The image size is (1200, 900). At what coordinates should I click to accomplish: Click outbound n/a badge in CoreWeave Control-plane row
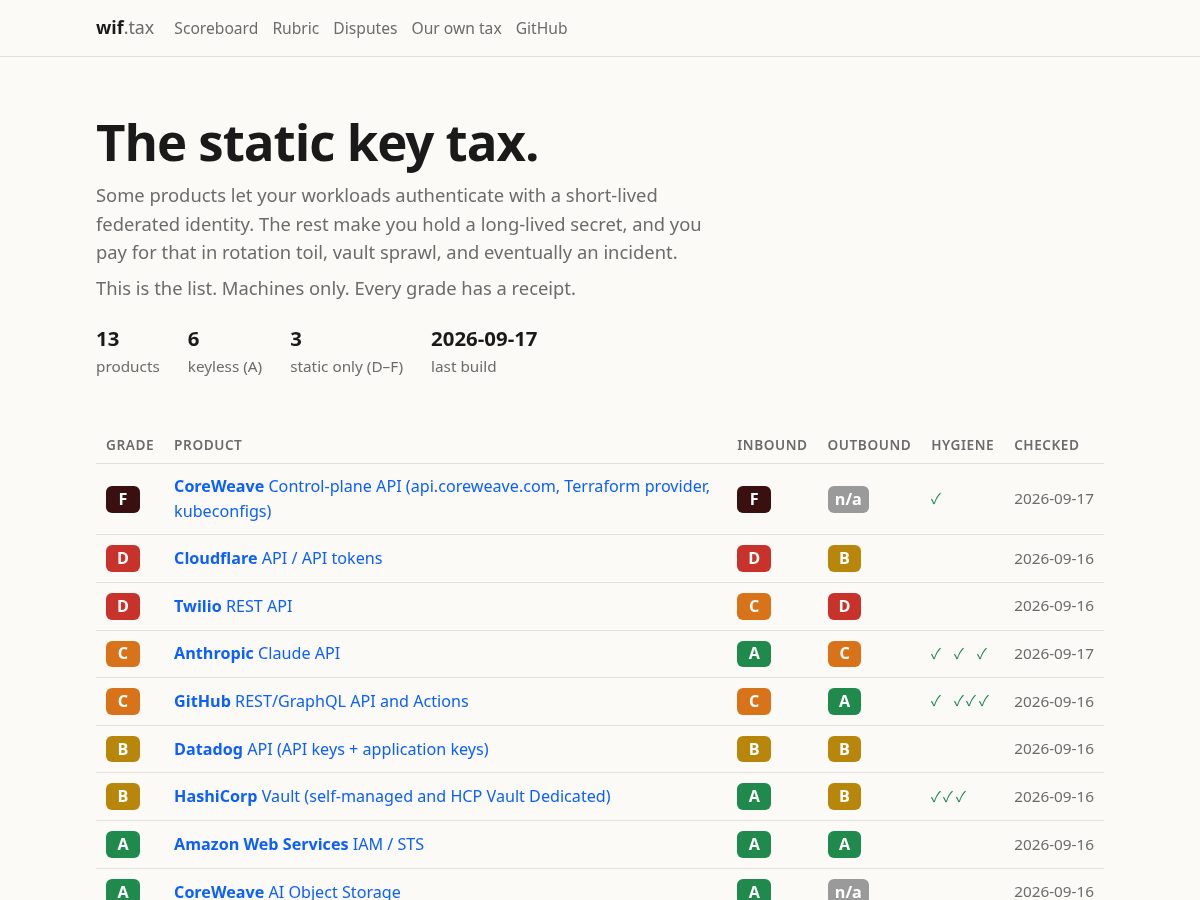click(x=848, y=499)
